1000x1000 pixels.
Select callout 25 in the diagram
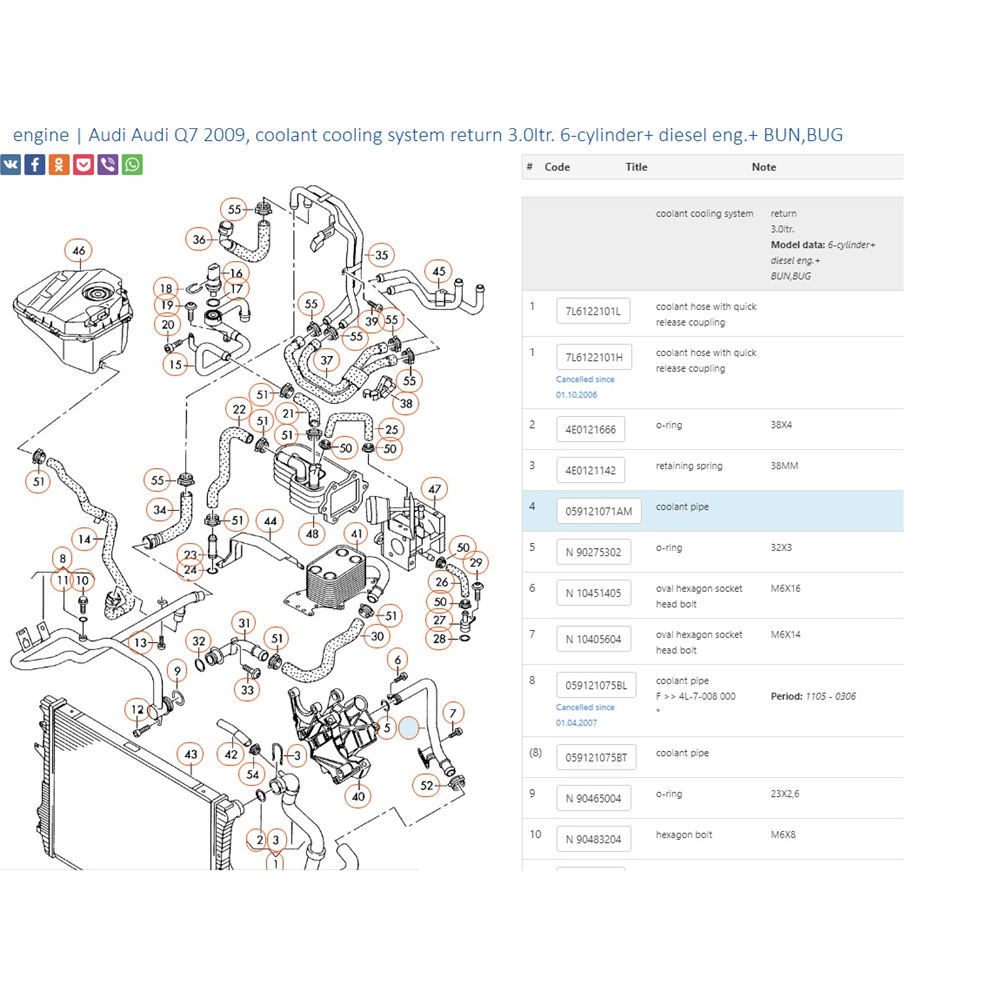coord(392,429)
